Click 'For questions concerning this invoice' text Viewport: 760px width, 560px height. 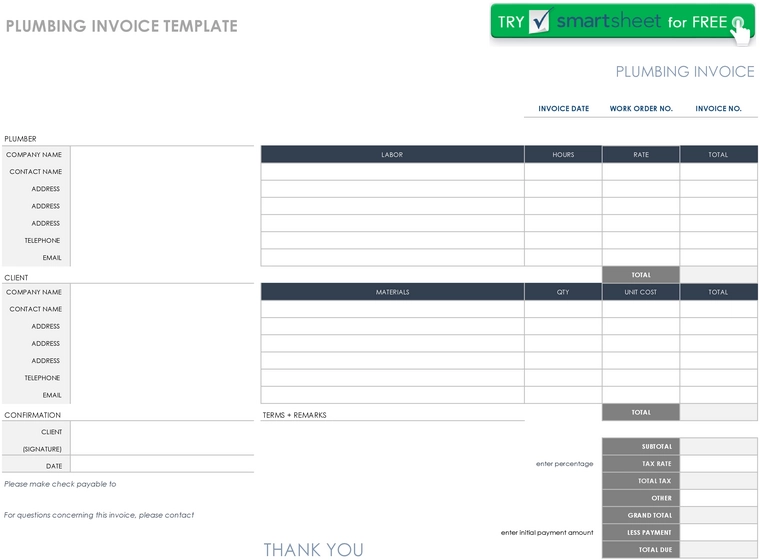pos(99,515)
